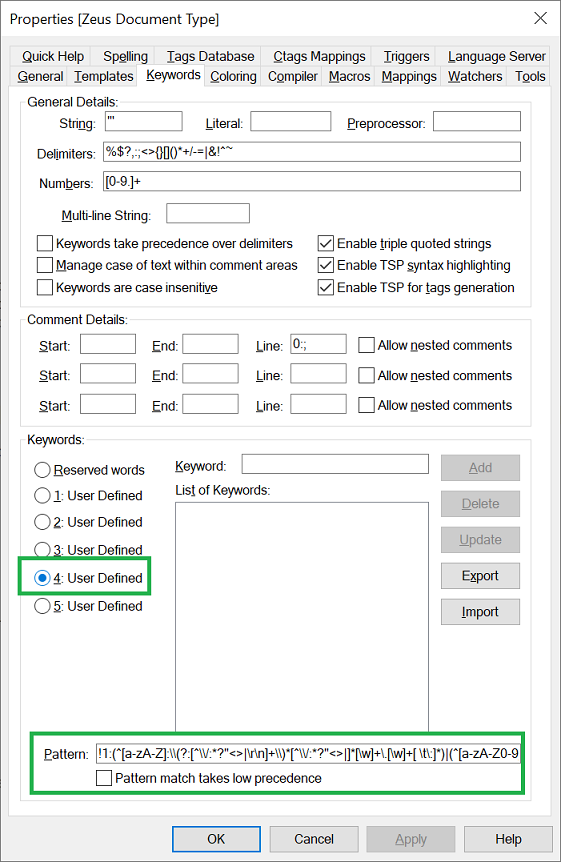Export the keywords list

click(x=480, y=576)
